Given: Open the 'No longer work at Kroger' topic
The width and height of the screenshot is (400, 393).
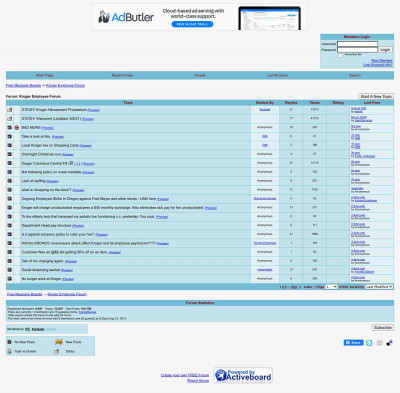Looking at the screenshot, I should click(41, 279).
